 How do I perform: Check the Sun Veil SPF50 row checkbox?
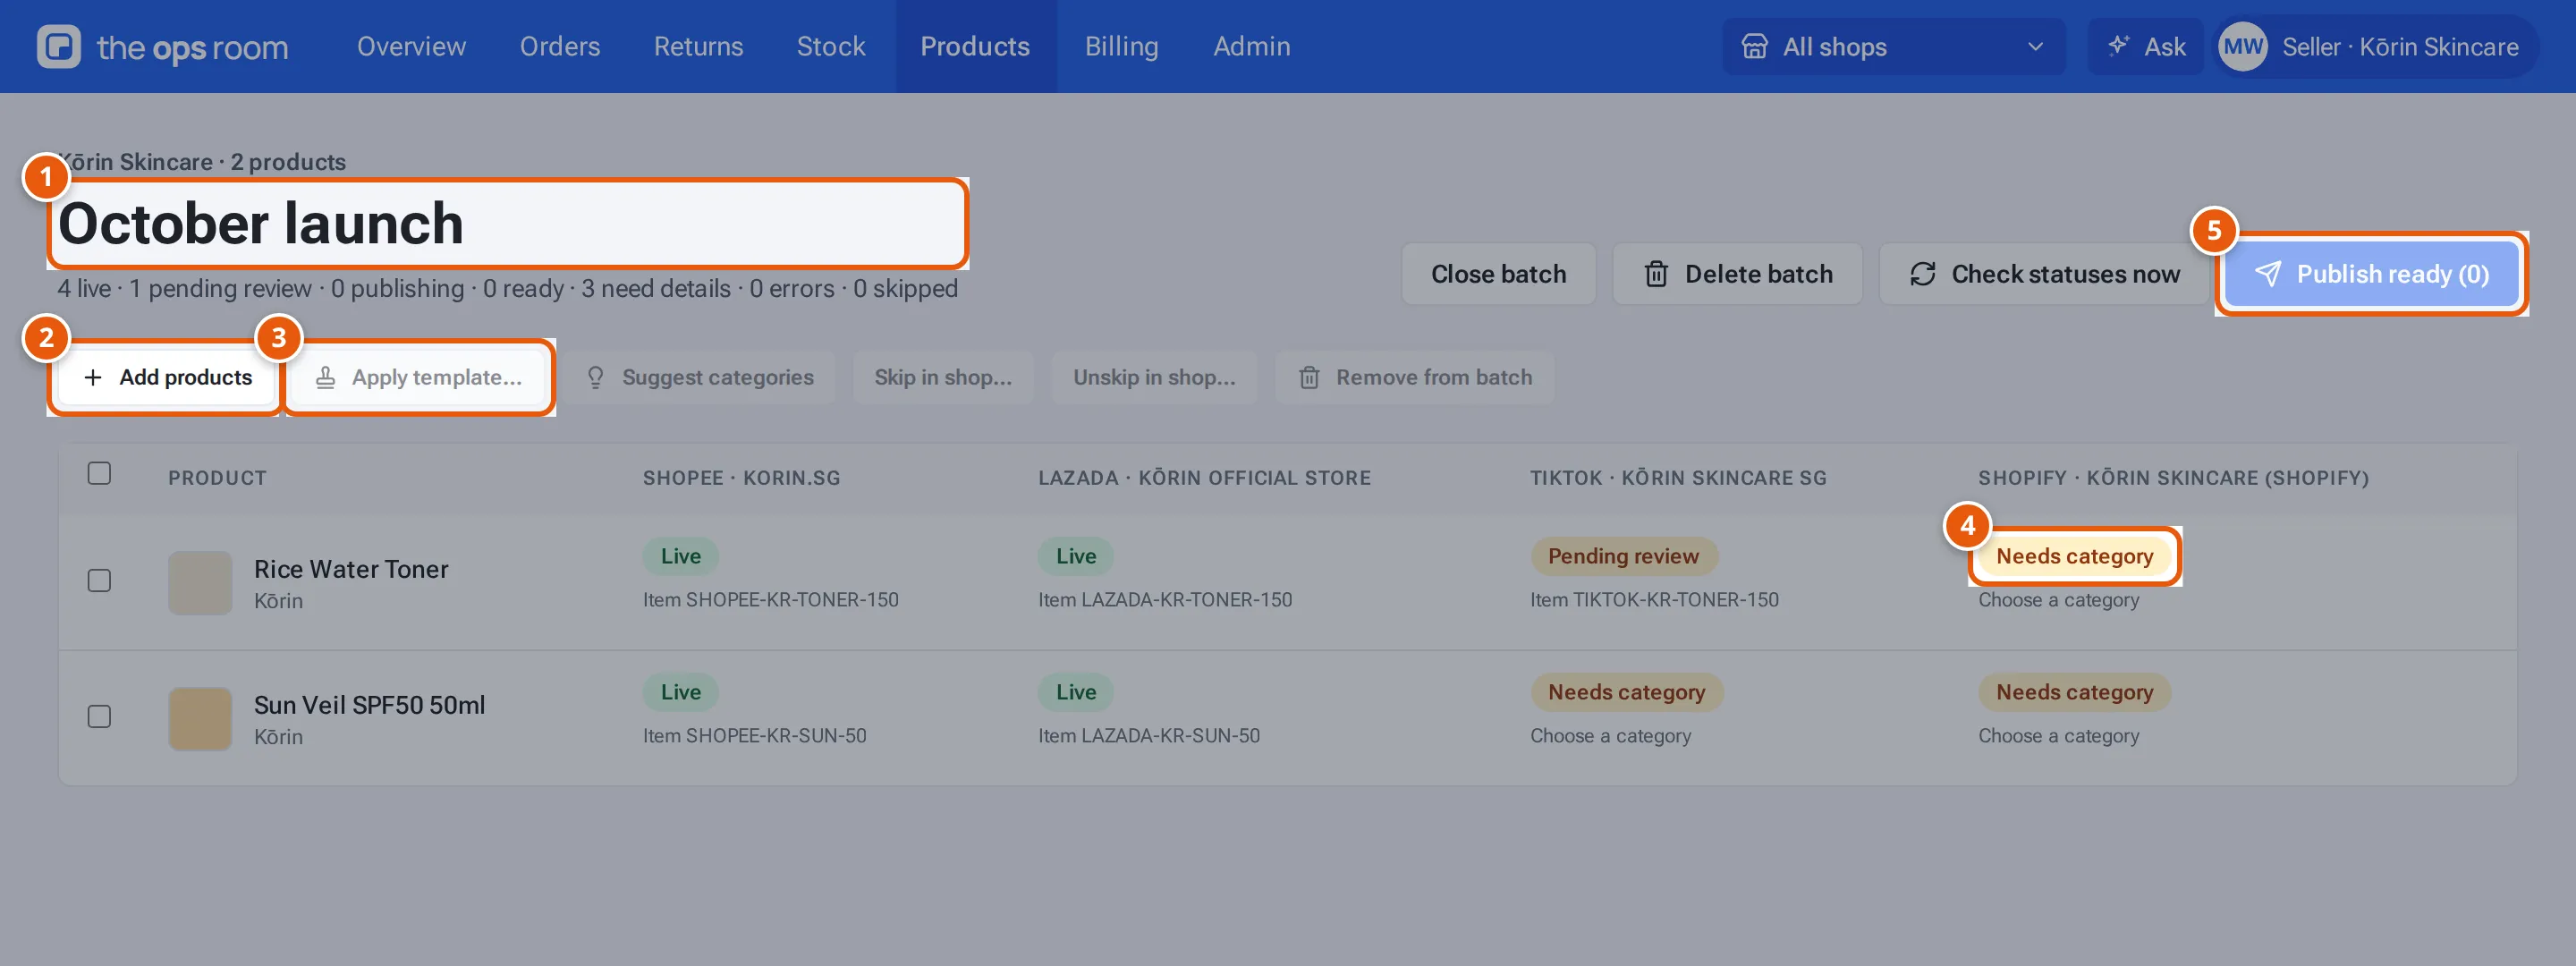(x=99, y=717)
